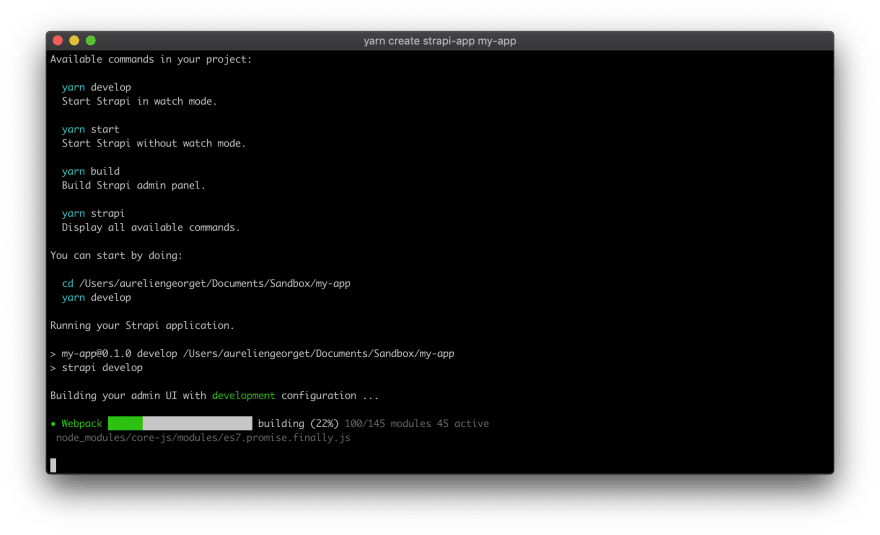Click the 'yarn build' command

tap(90, 172)
